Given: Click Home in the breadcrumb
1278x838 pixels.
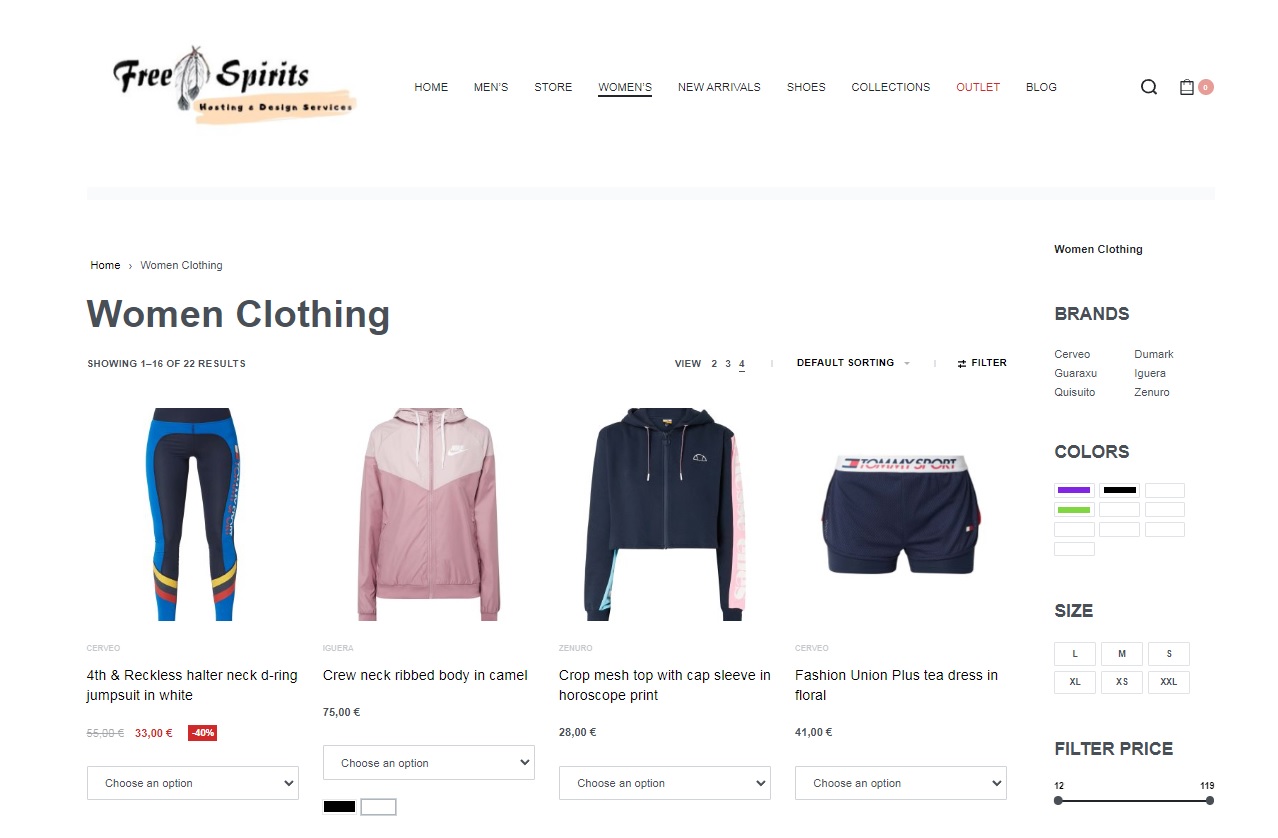Looking at the screenshot, I should tap(105, 265).
